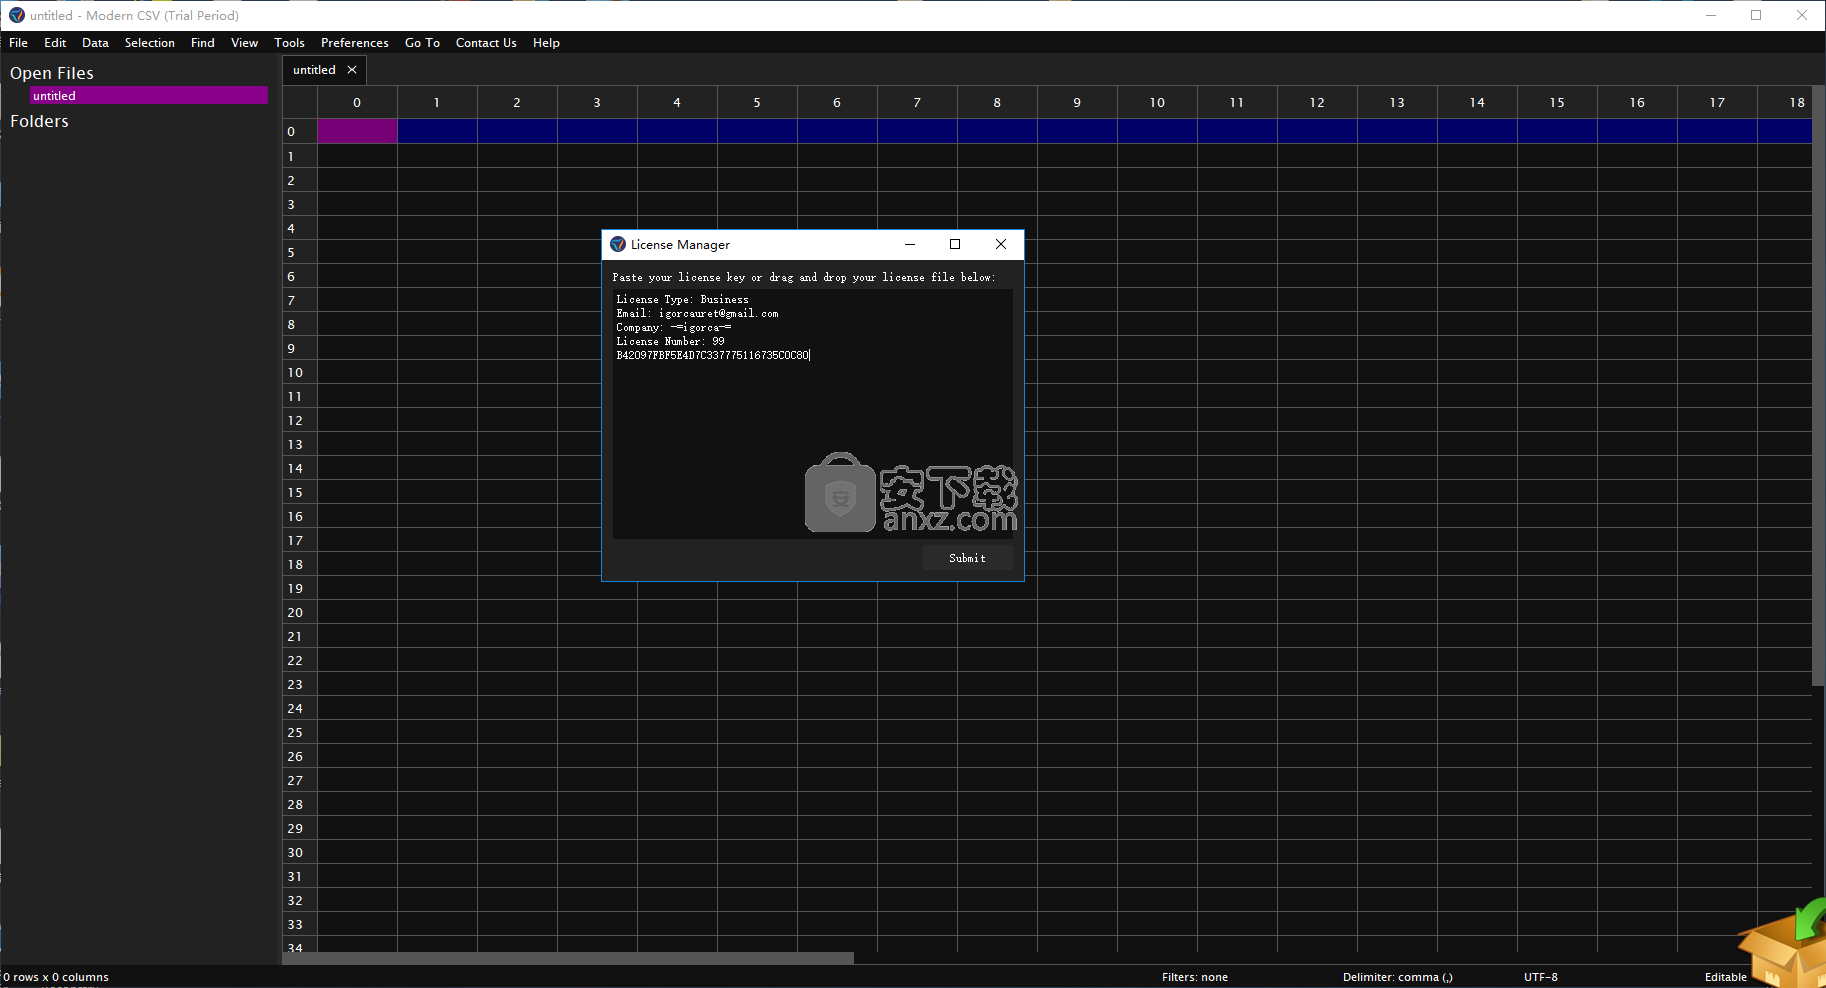
Task: Open the View menu
Action: (244, 43)
